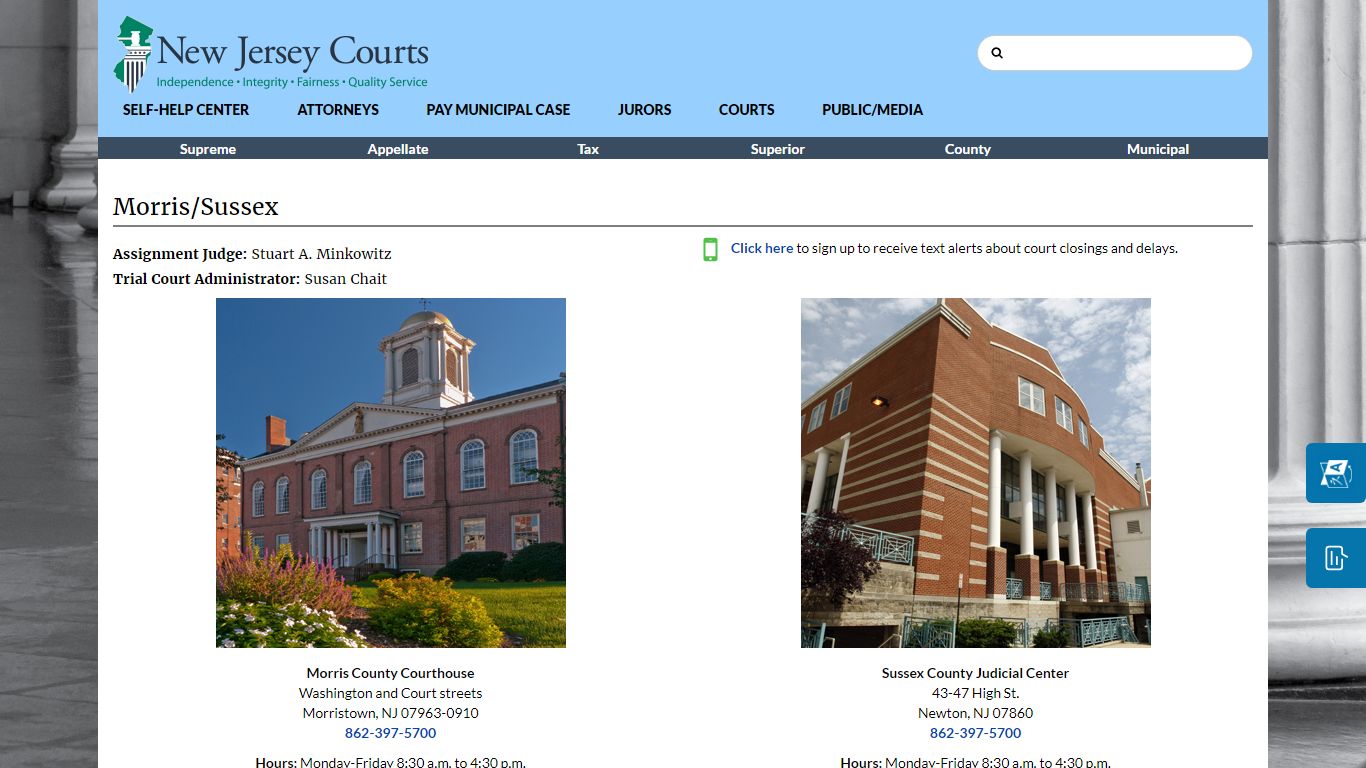Screen dimensions: 1366x768
Task: Select 'Washington and Court streets' address line
Action: point(391,693)
